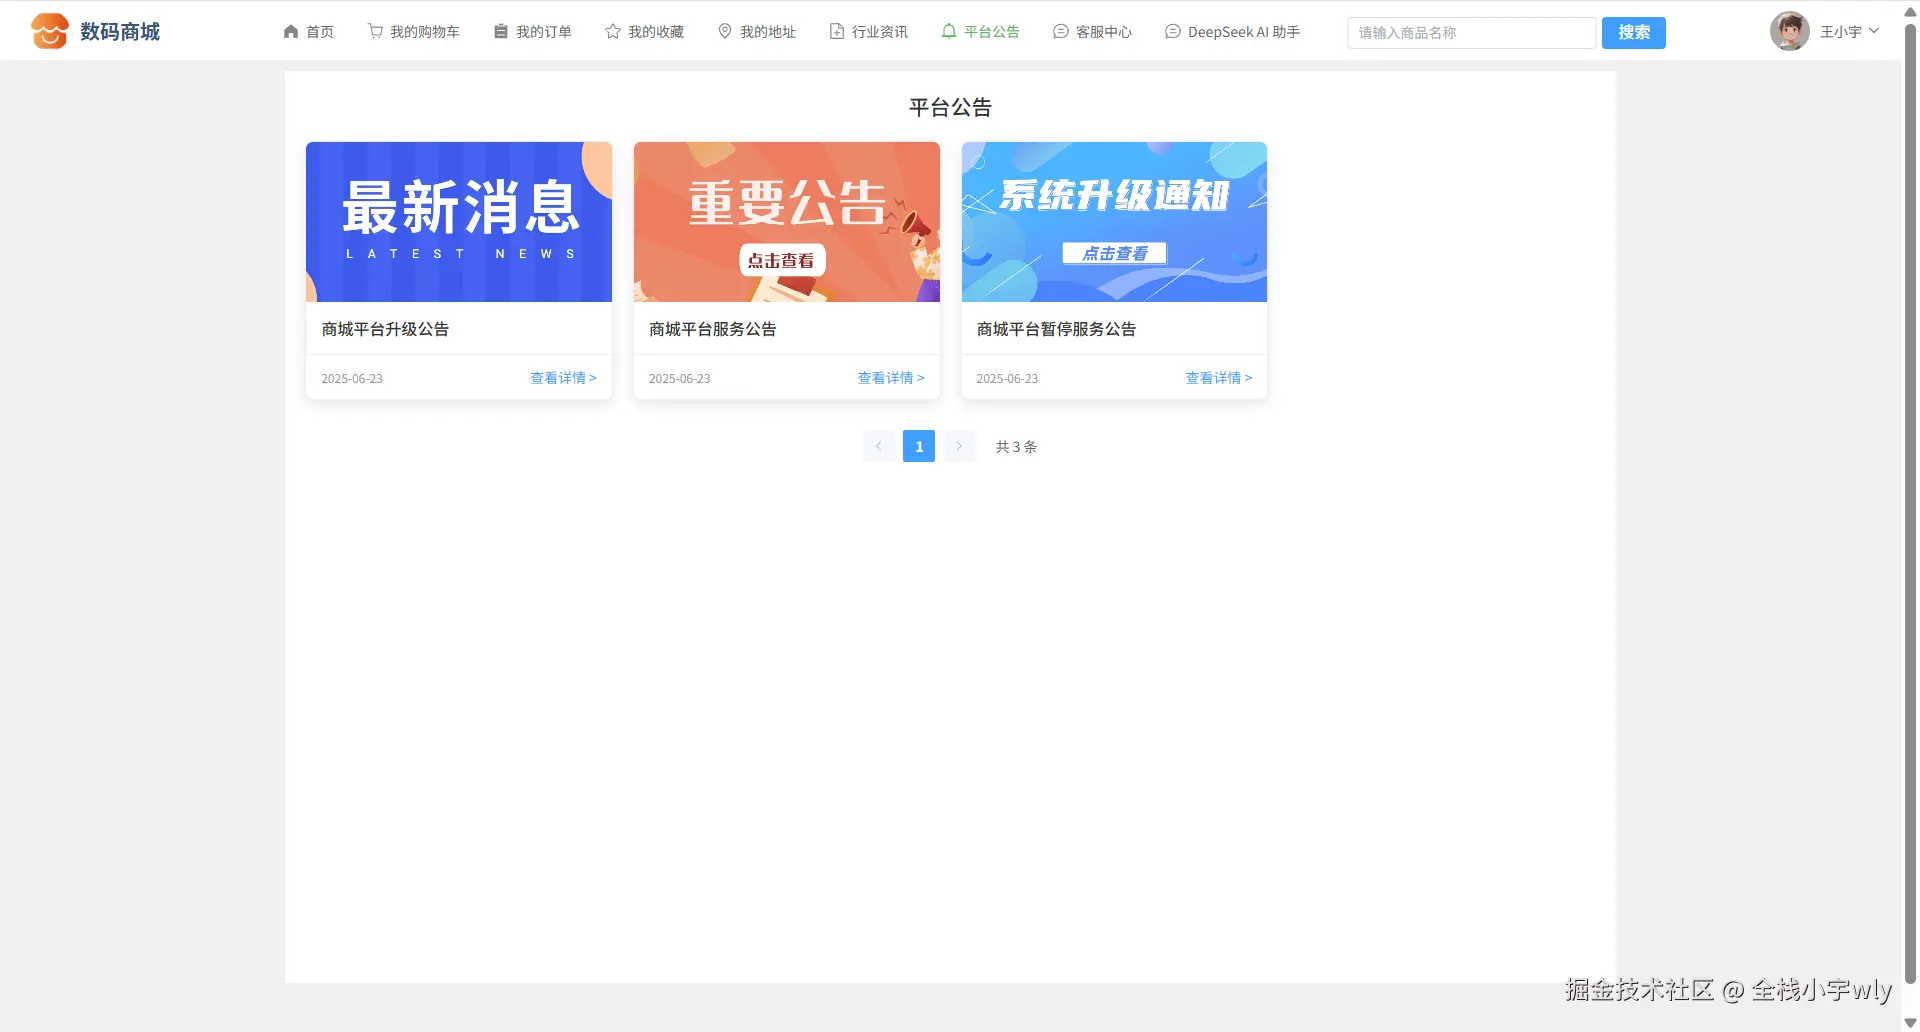Click the 搜索 button
The height and width of the screenshot is (1032, 1920).
tap(1634, 33)
